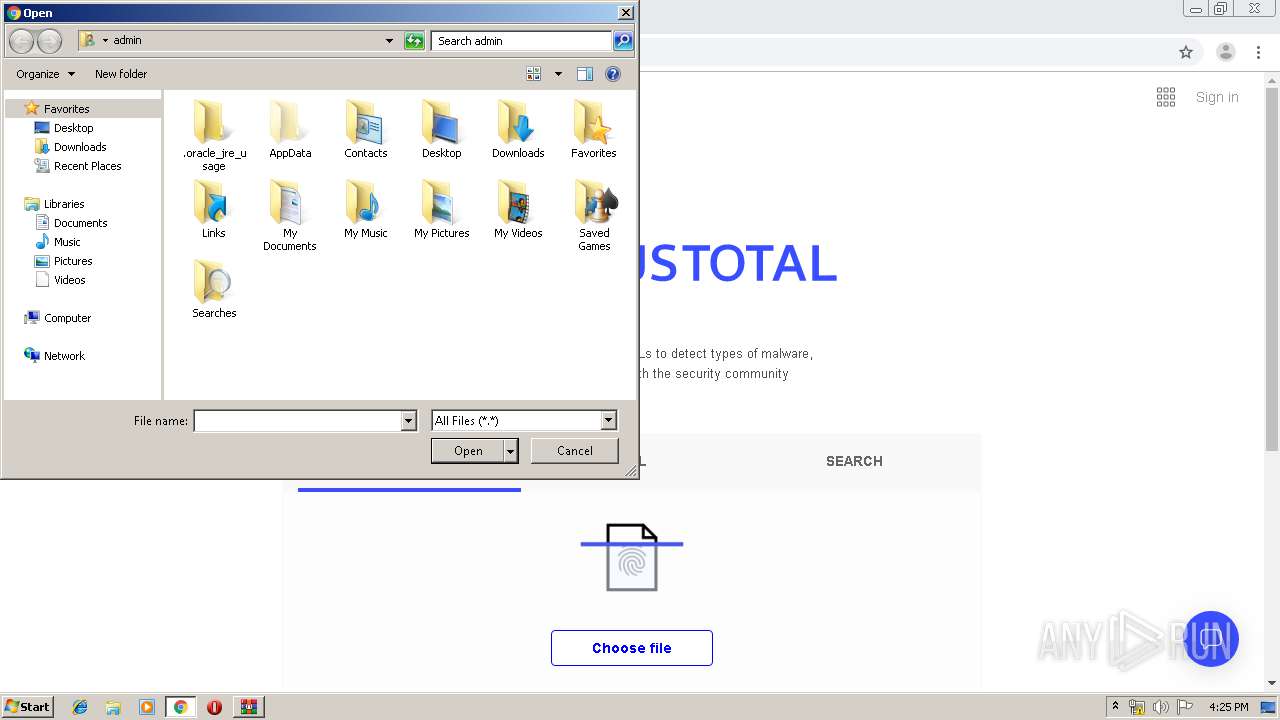
Task: Click the Forward navigation arrow
Action: 49,41
